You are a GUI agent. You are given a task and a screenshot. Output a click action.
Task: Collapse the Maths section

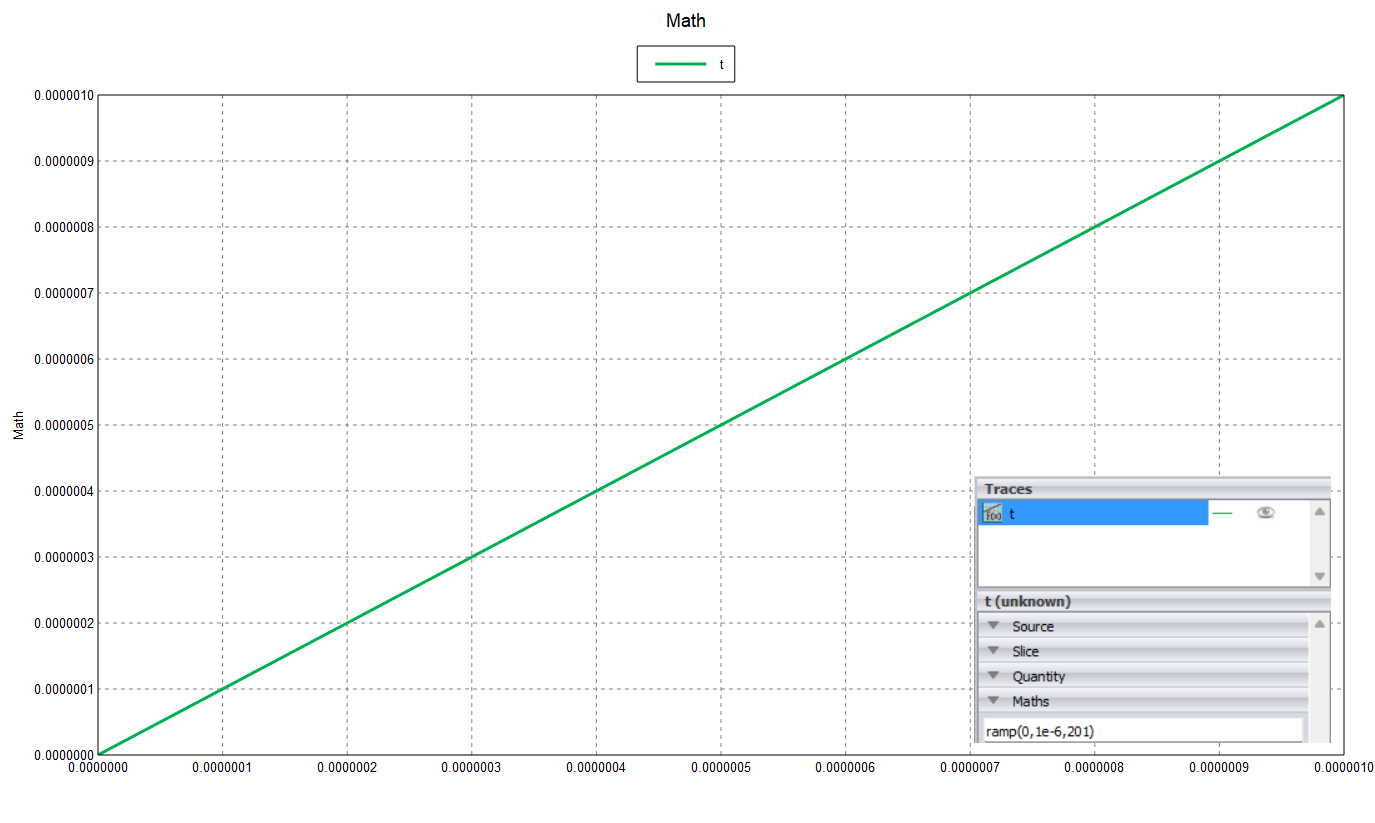click(1143, 701)
